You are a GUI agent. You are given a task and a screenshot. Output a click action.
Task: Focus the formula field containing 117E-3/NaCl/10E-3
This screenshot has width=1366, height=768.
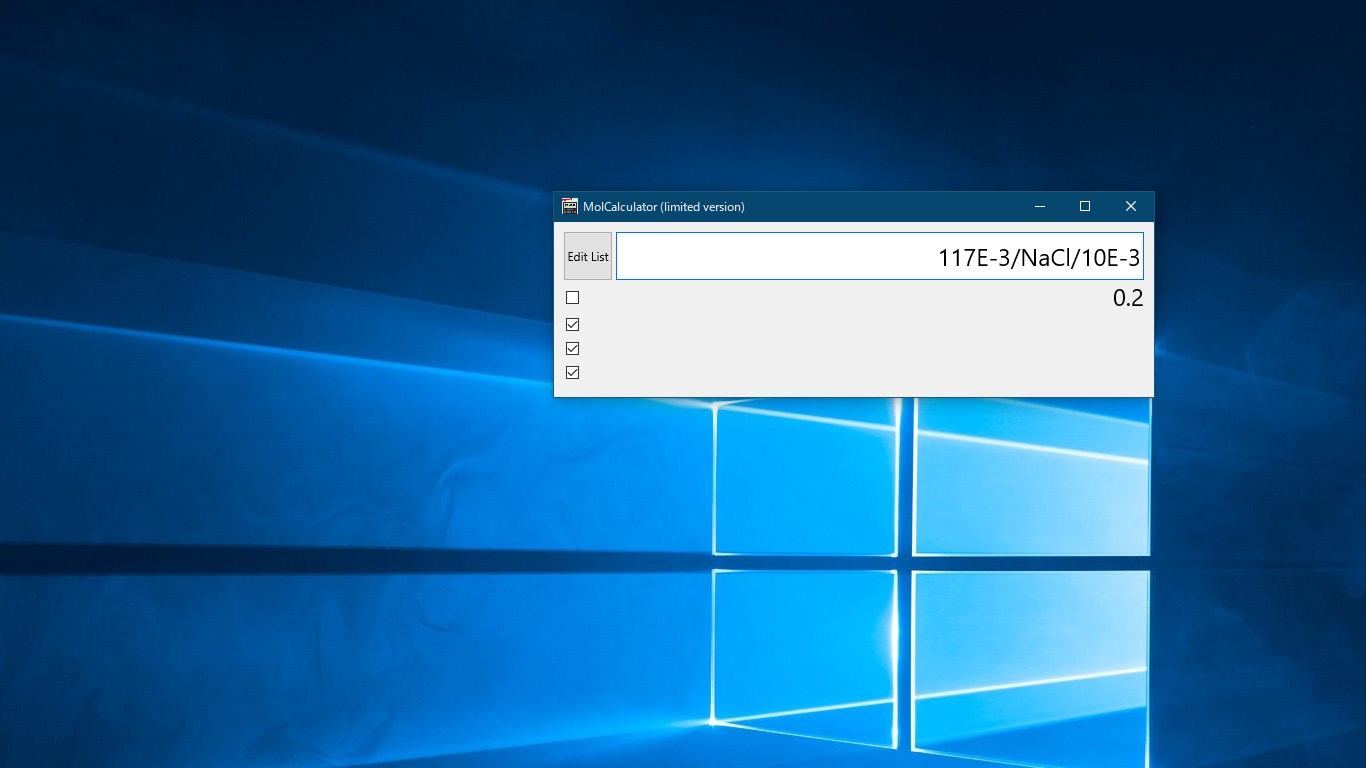(x=880, y=256)
